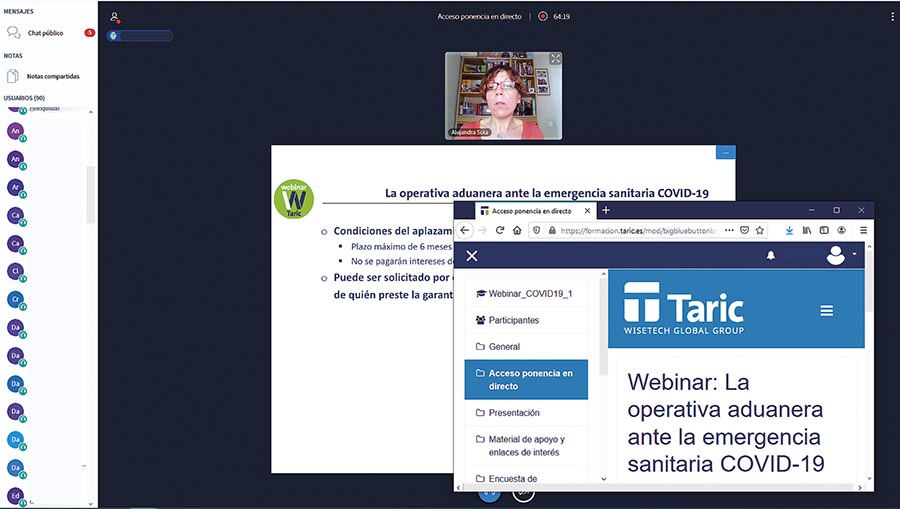Open the Moodle notifications bell
This screenshot has width=900, height=509.
(771, 256)
